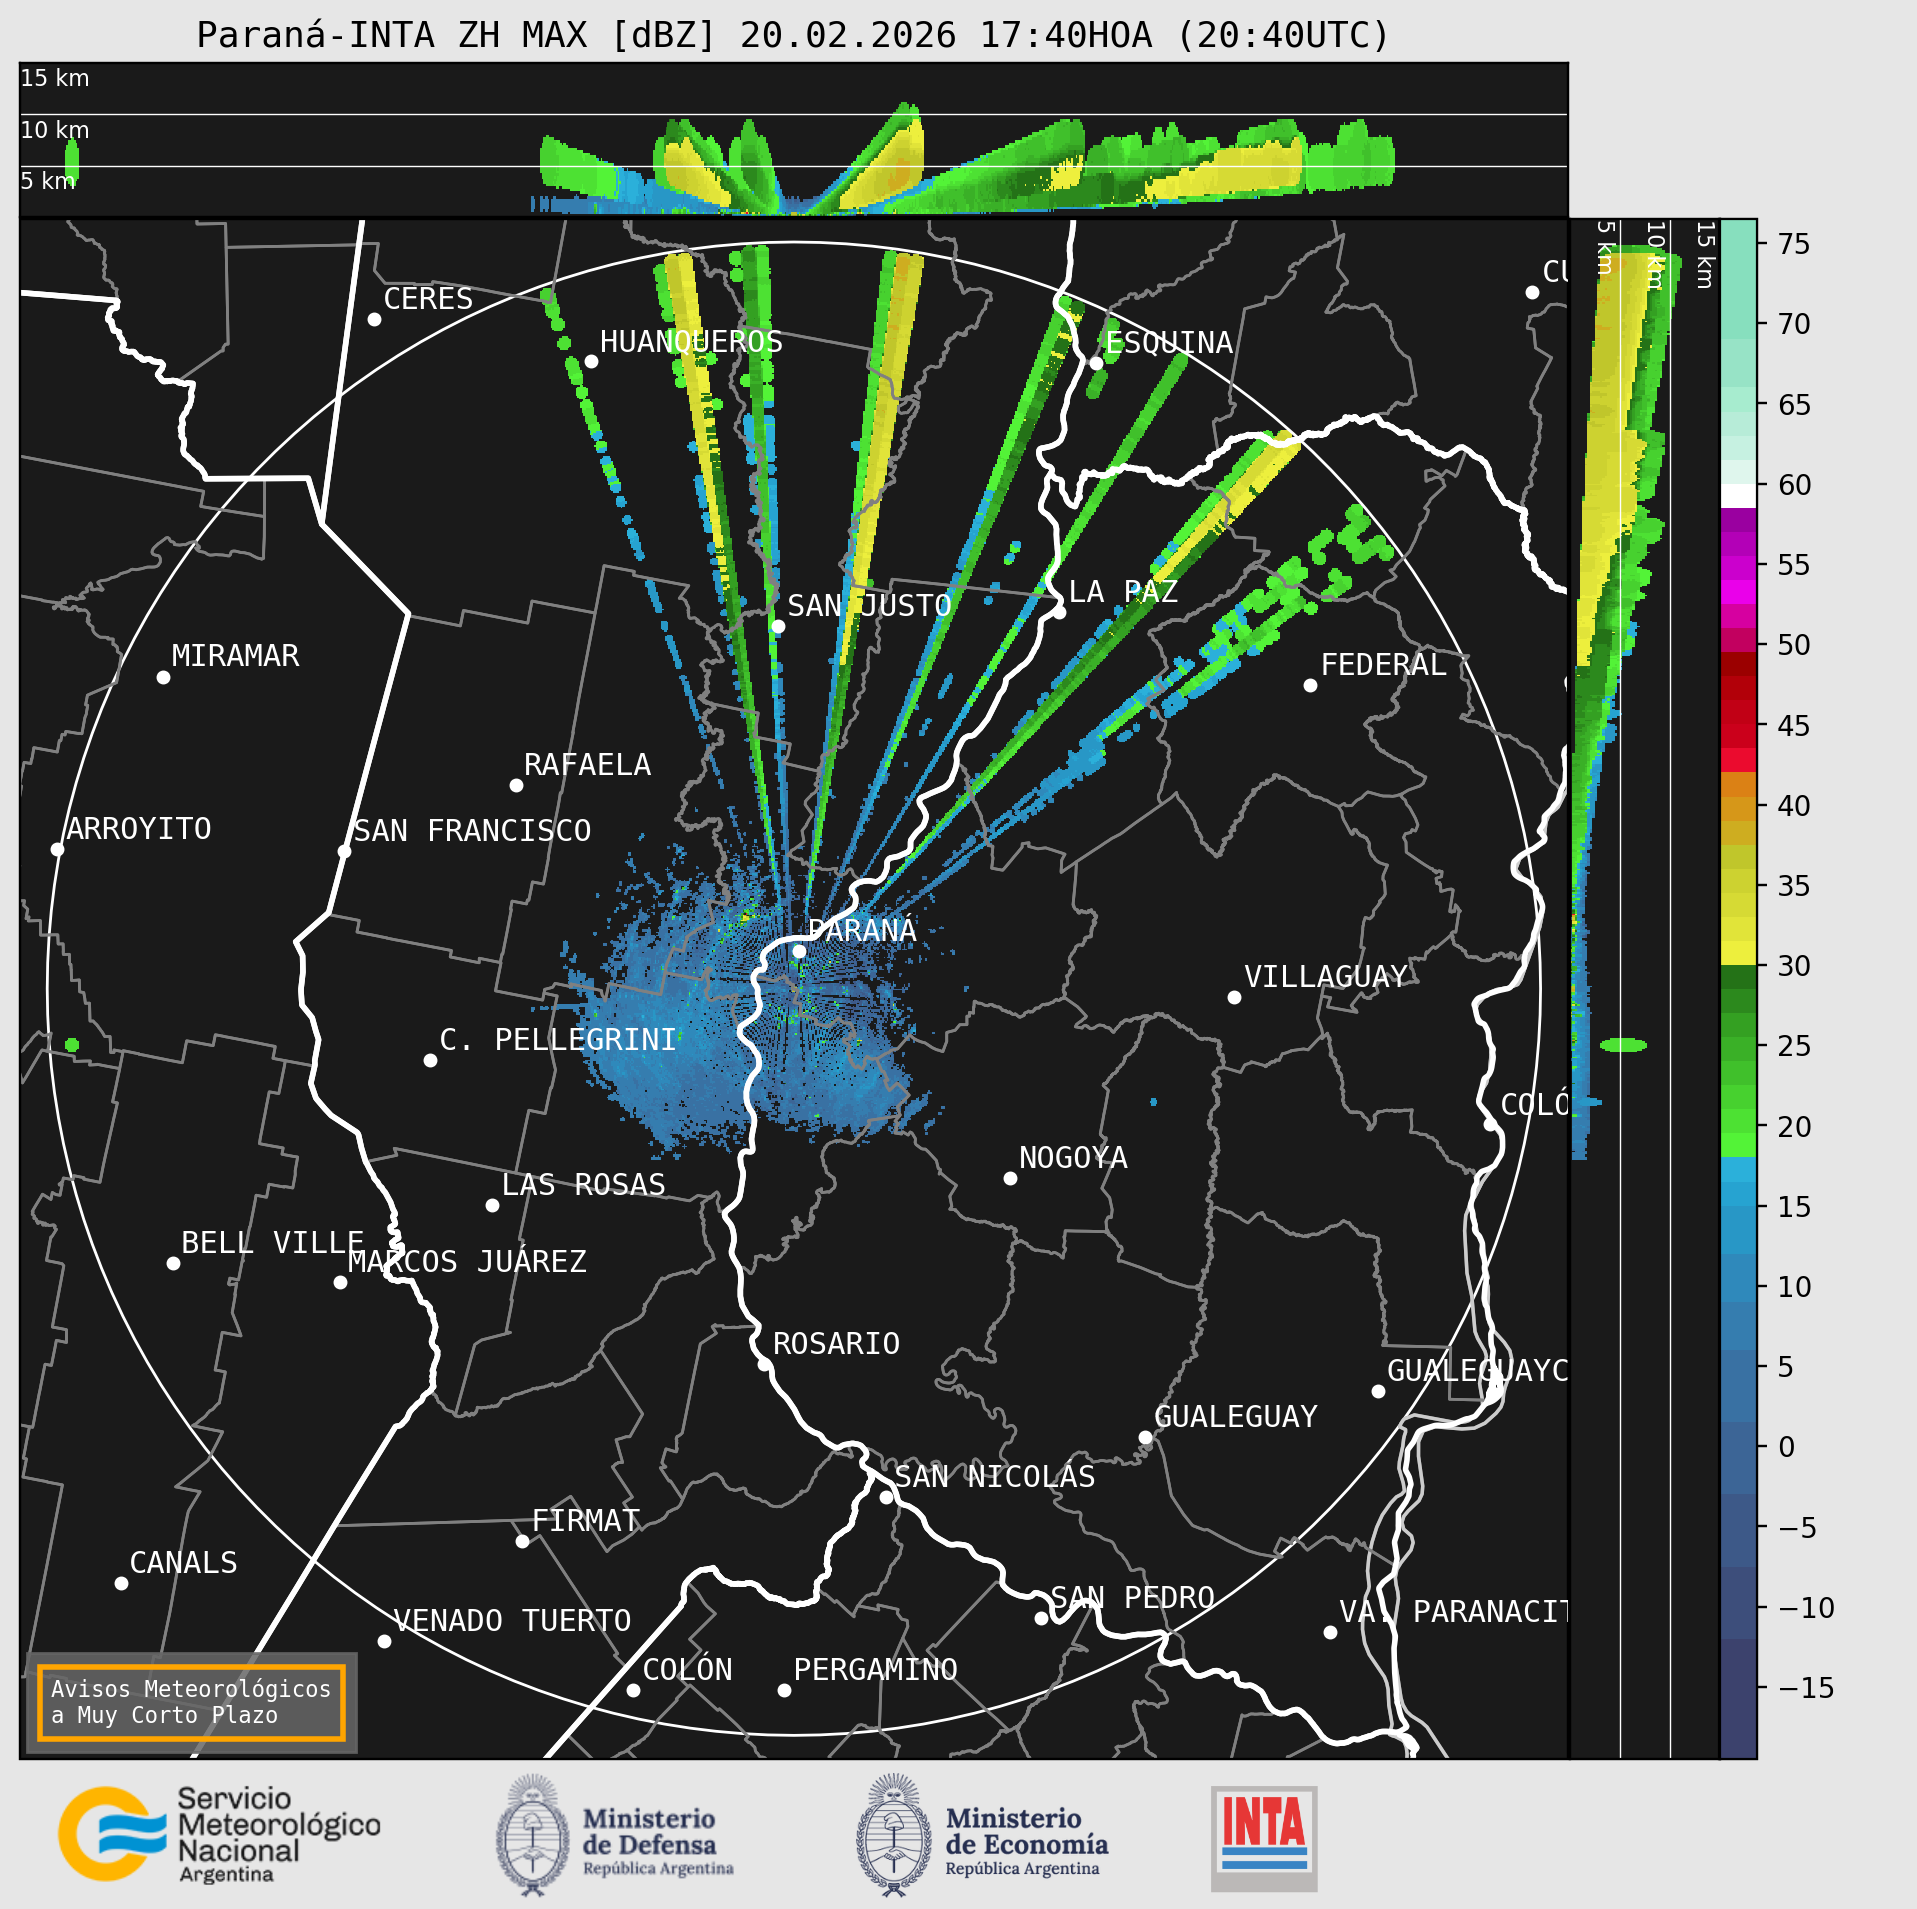Click the PERGAMINO label
Image resolution: width=1917 pixels, height=1909 pixels.
[876, 1670]
